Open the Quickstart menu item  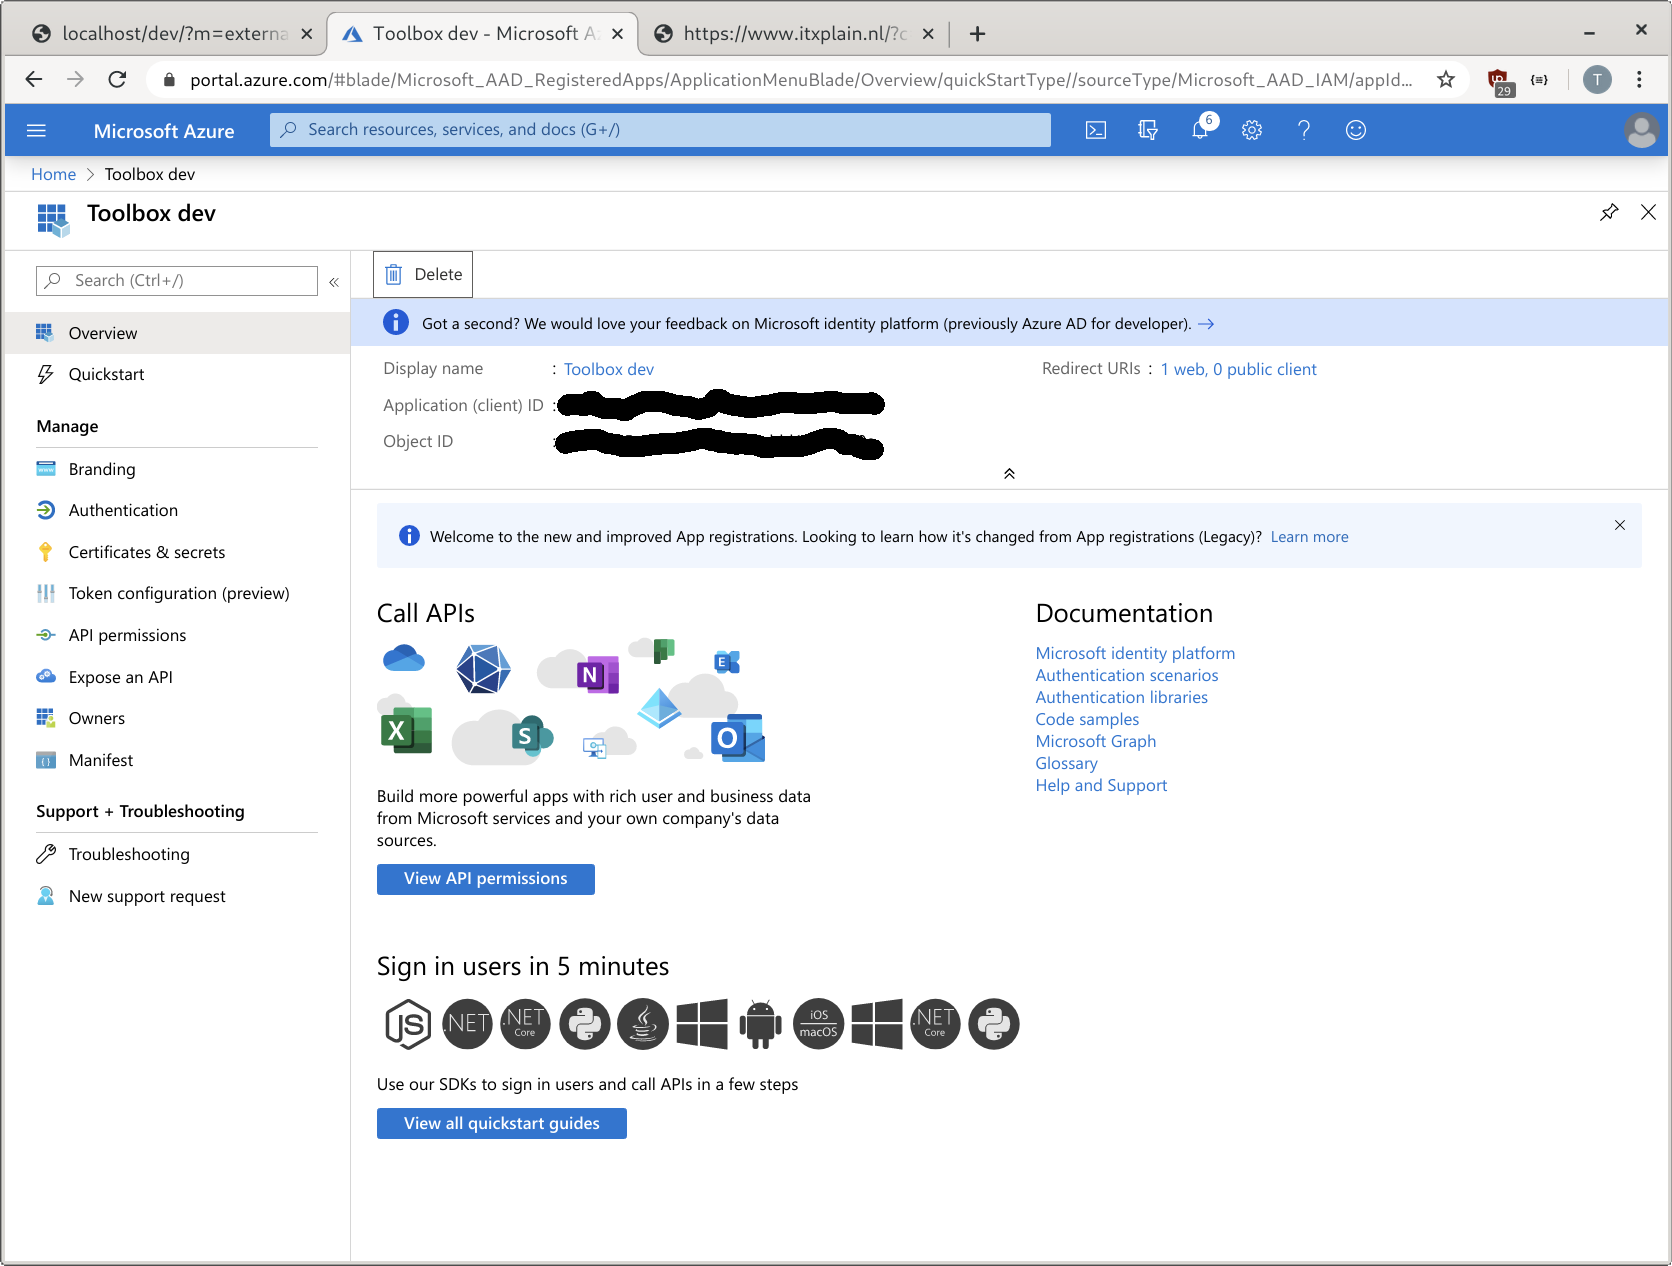pos(177,374)
